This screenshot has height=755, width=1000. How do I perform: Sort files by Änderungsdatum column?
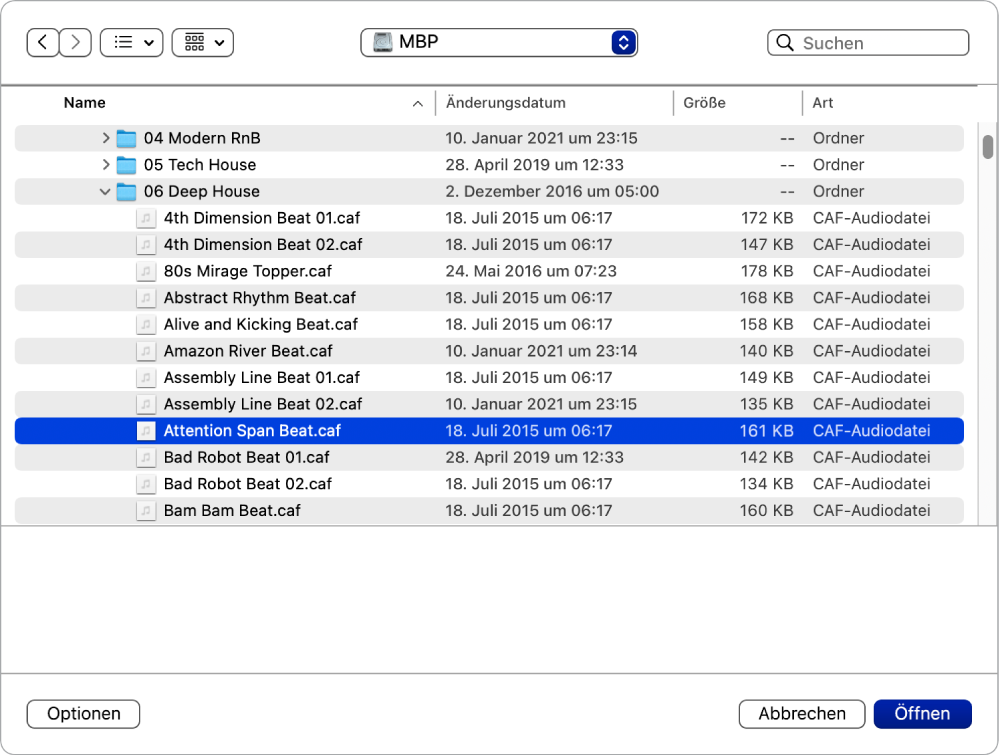tap(505, 103)
